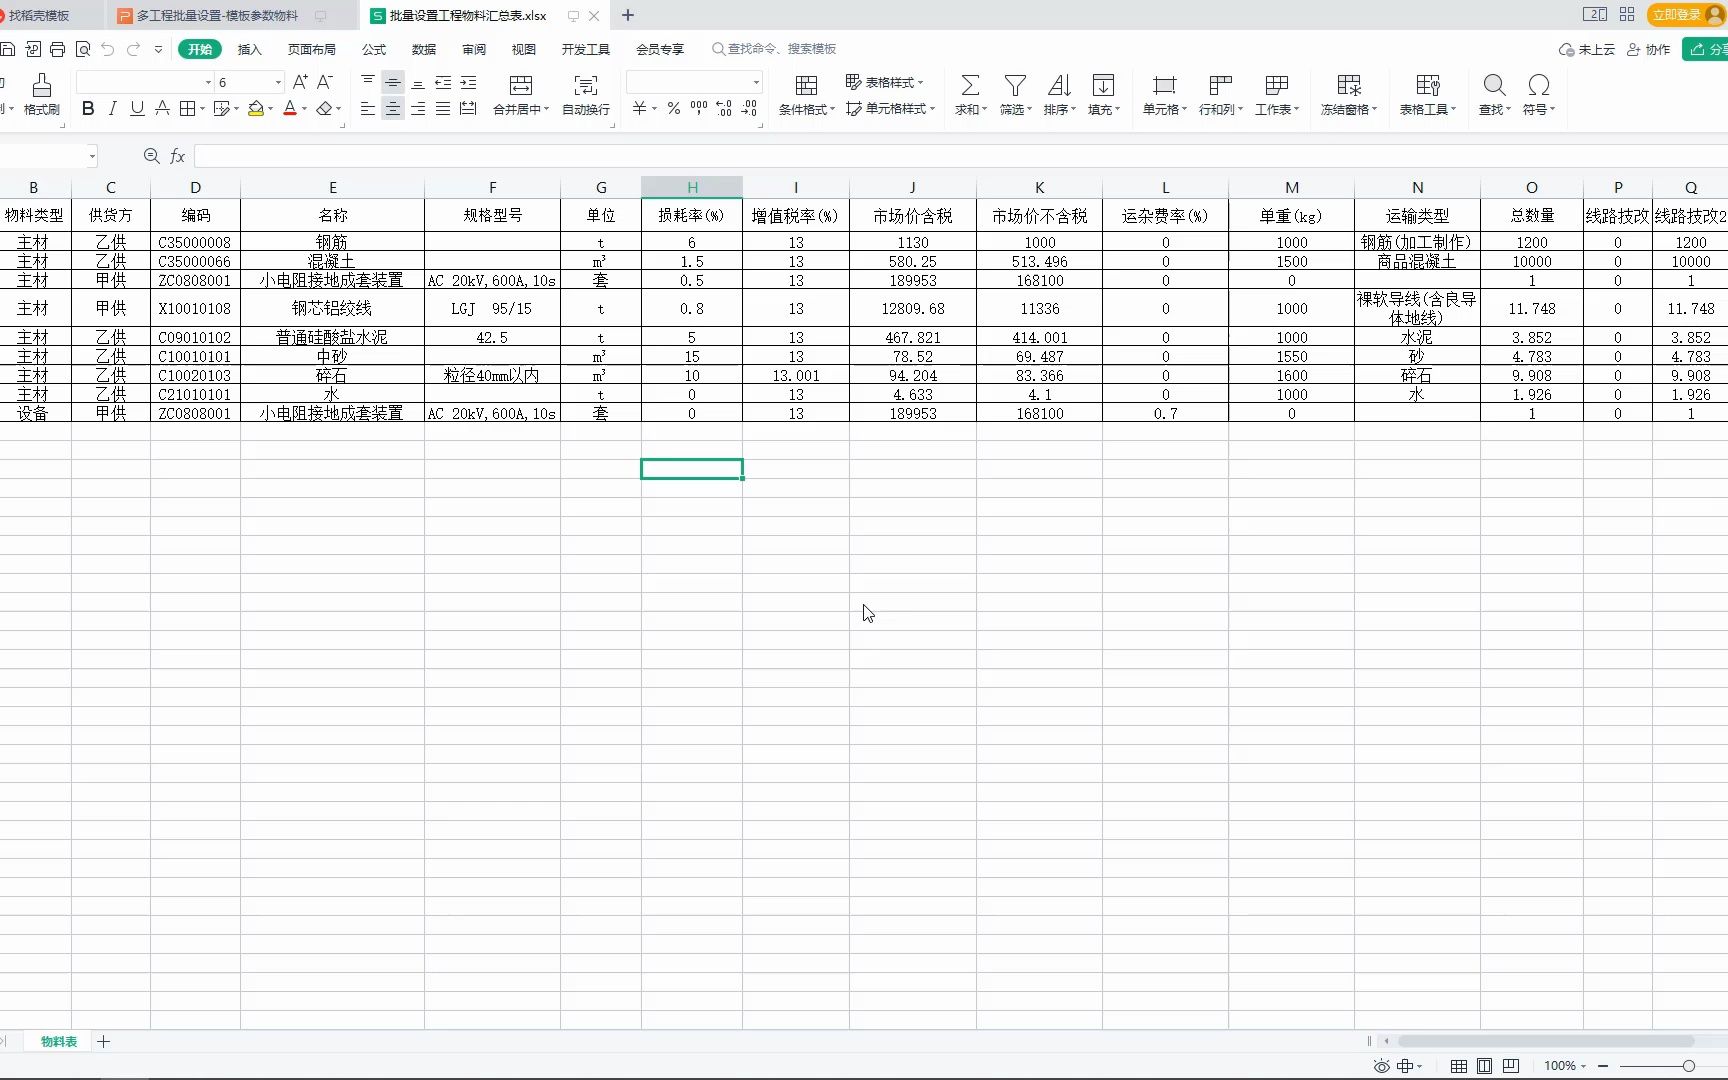Open the 筛选 filter tool

coord(1014,95)
